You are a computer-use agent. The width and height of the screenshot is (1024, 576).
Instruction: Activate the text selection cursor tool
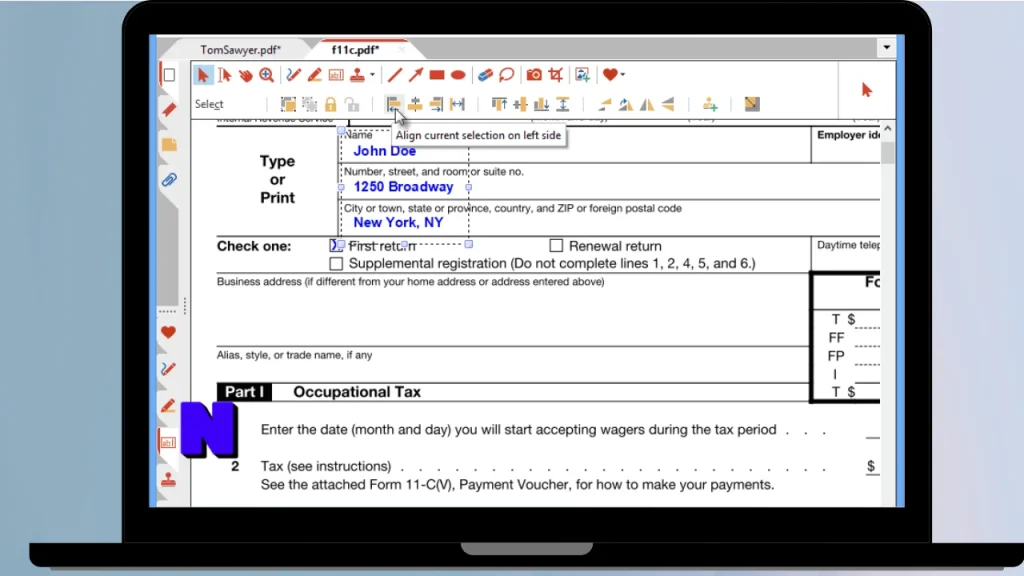(225, 75)
